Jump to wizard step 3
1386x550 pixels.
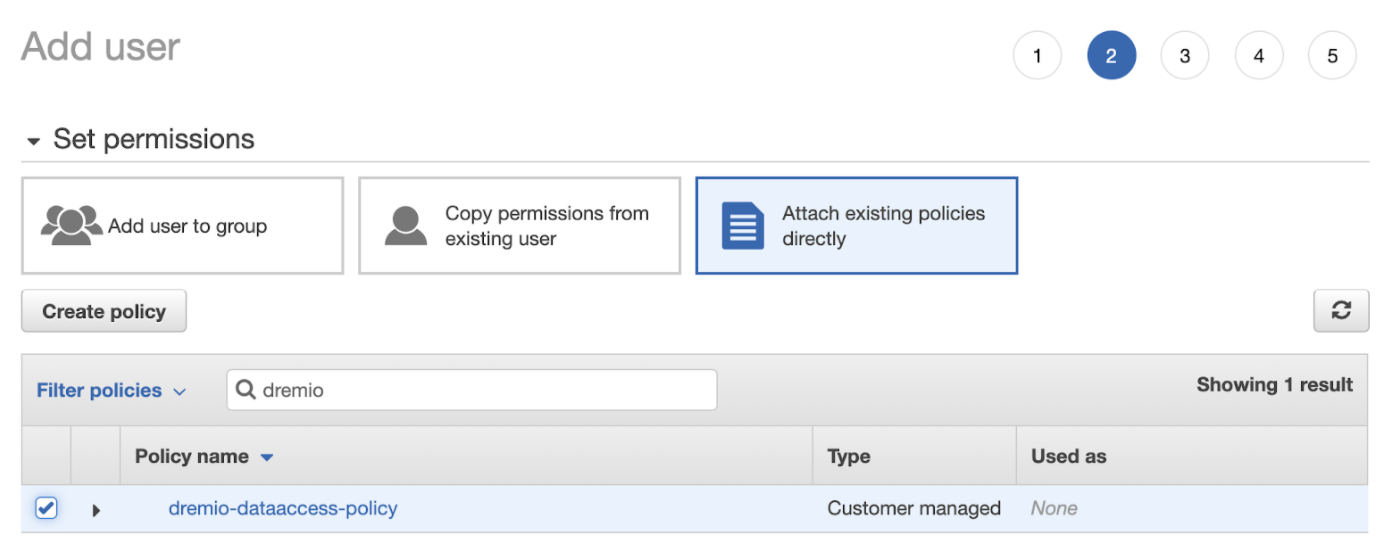pos(1184,56)
